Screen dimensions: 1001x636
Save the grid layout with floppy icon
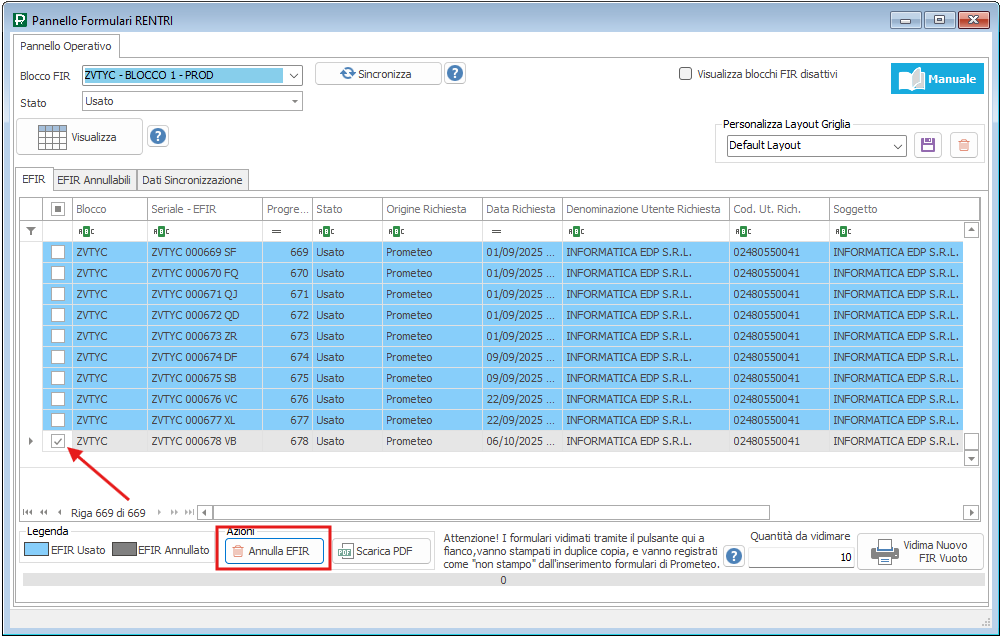point(928,145)
